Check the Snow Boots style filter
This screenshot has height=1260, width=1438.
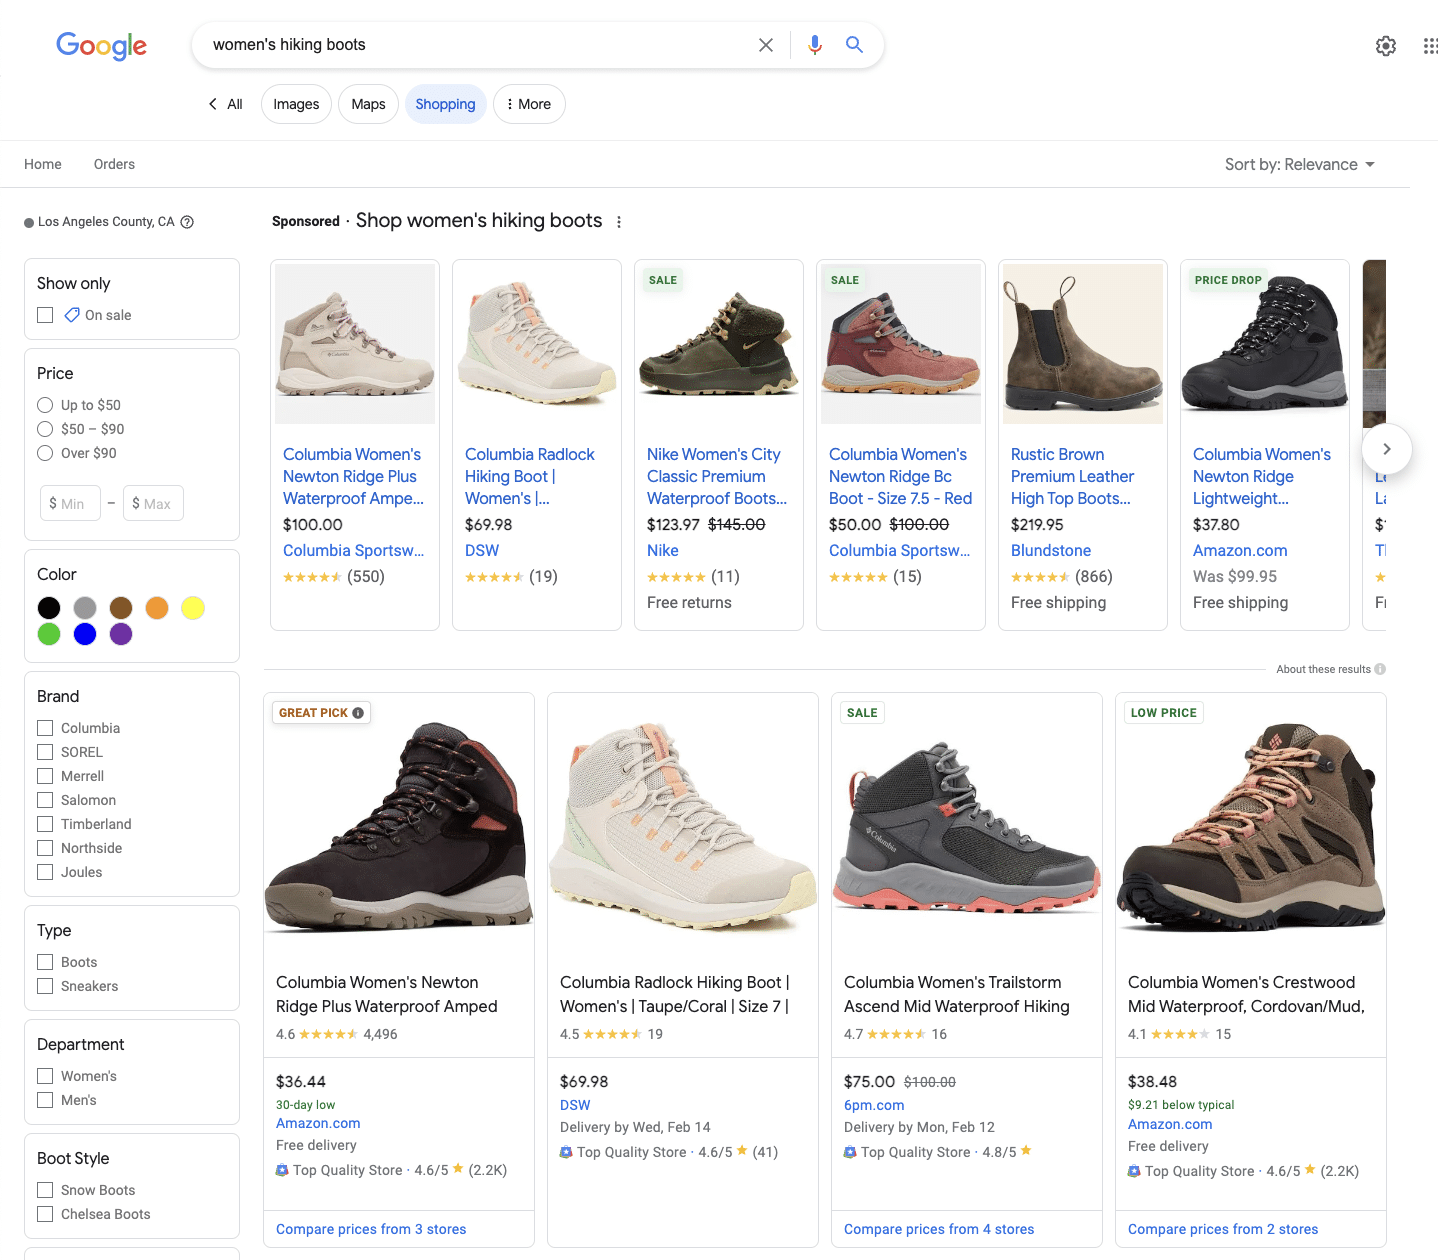(45, 1190)
